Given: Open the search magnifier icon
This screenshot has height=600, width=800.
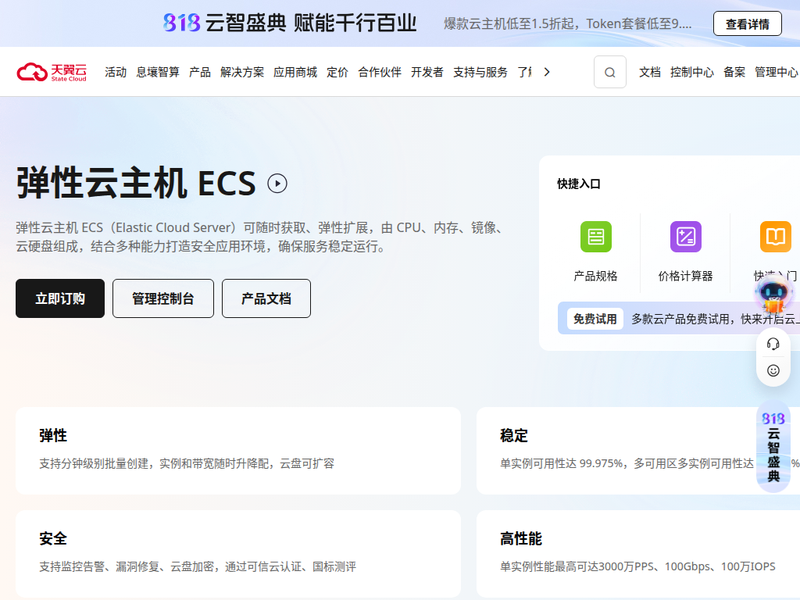Looking at the screenshot, I should tap(610, 72).
